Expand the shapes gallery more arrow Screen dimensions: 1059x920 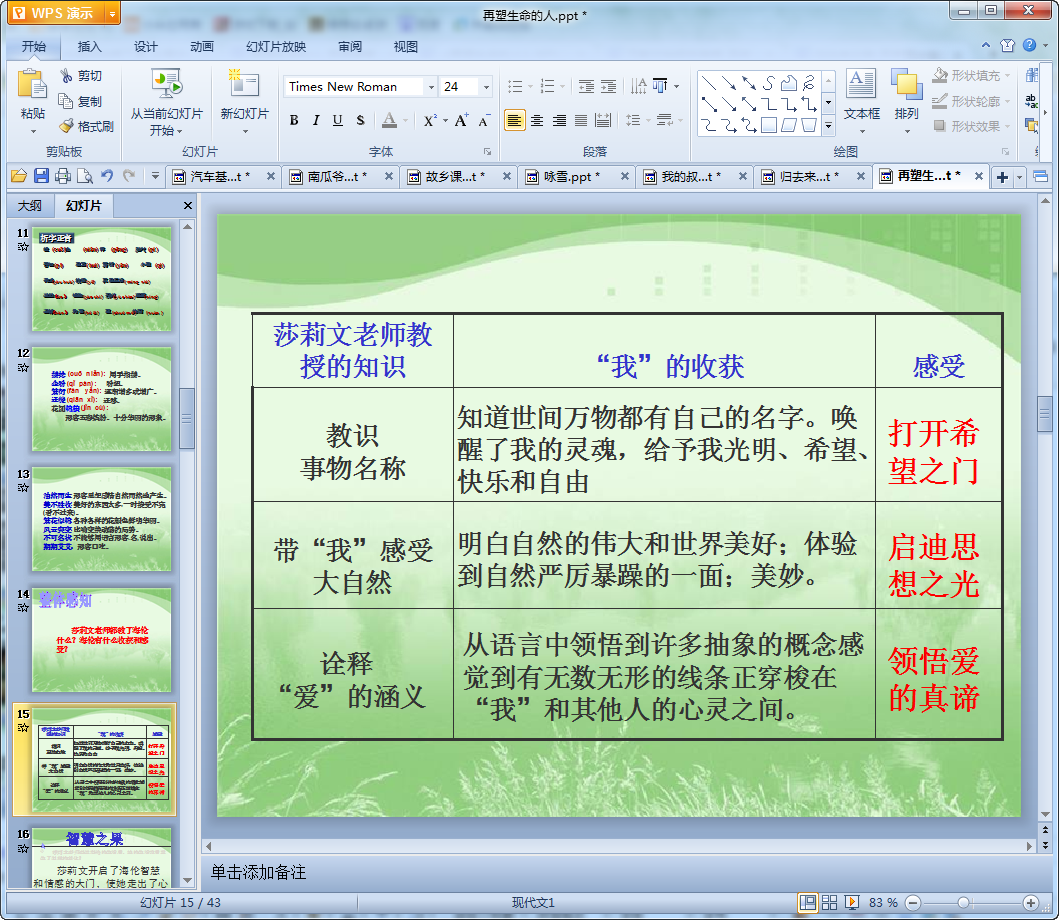(828, 126)
